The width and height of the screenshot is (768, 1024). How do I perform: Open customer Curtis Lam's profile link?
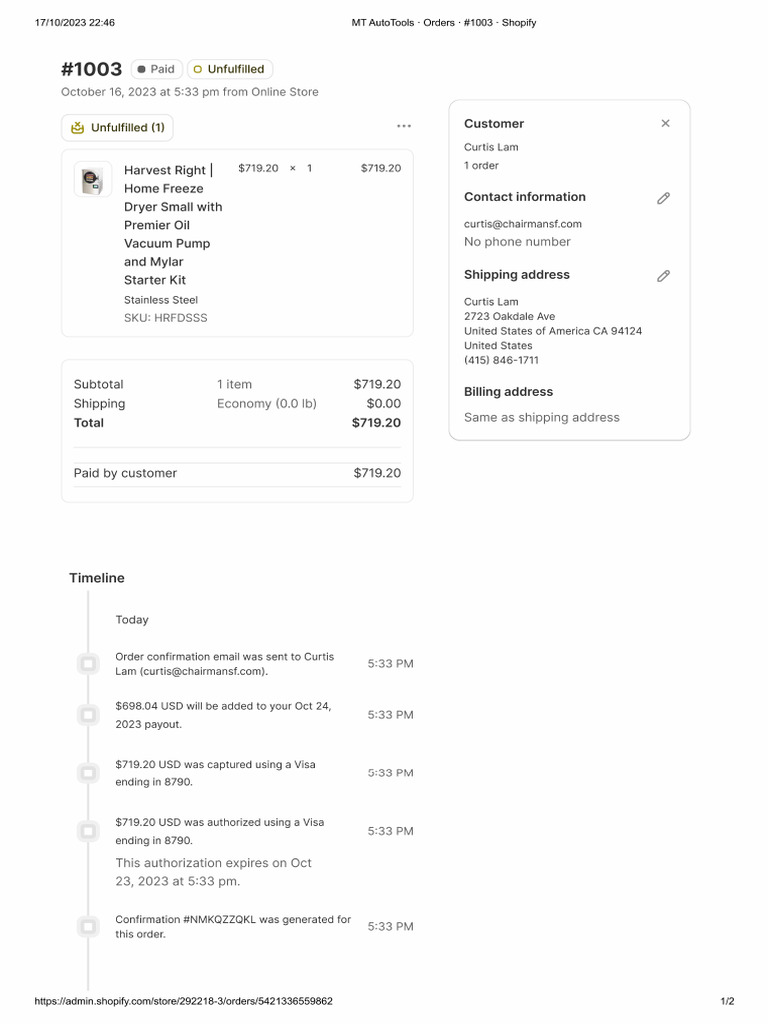pyautogui.click(x=491, y=147)
